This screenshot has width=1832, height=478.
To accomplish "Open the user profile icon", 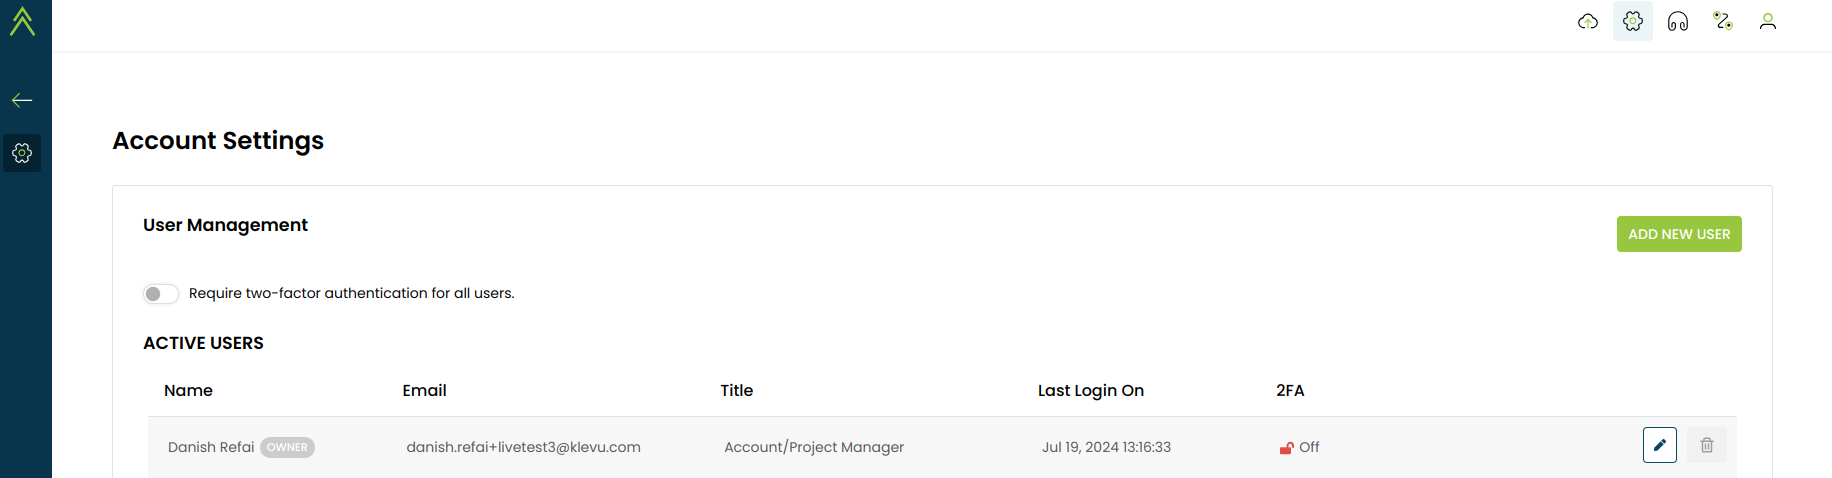I will click(x=1768, y=21).
